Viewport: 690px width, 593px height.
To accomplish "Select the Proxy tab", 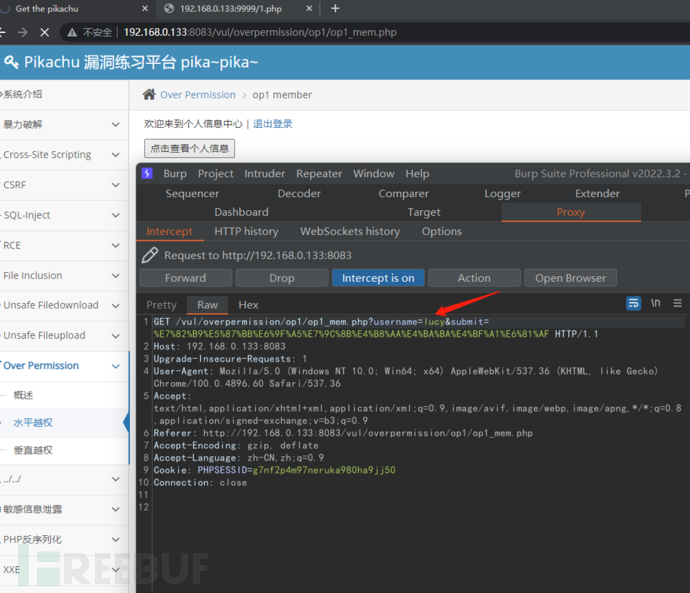I will [571, 212].
